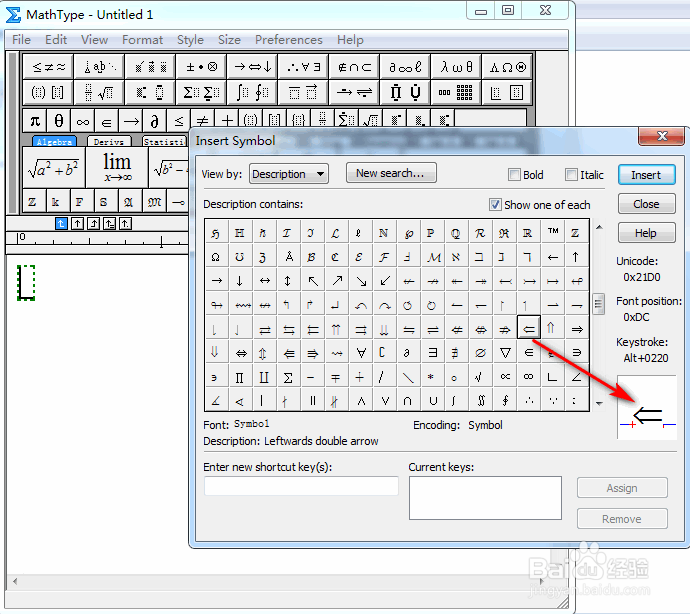This screenshot has height=614, width=690.
Task: Open the operator symbols palette (±•⊗)
Action: [x=202, y=67]
